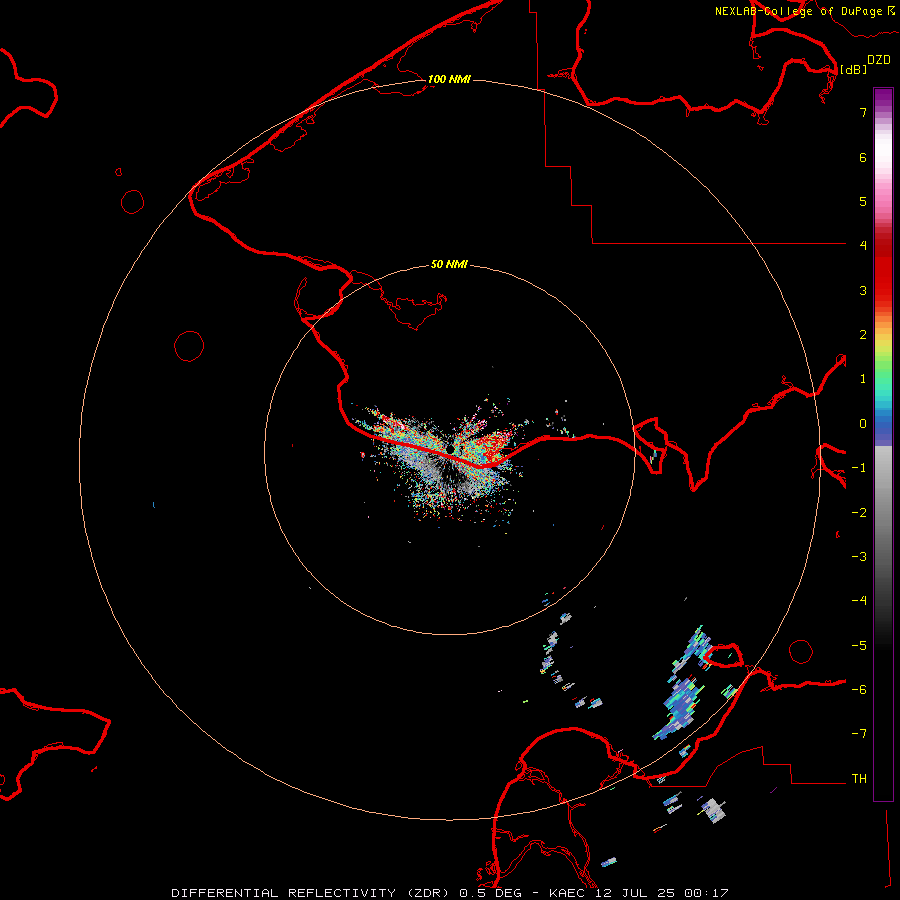Click the 7 value on color scale
Viewport: 900px width, 900px height.
coord(863,112)
